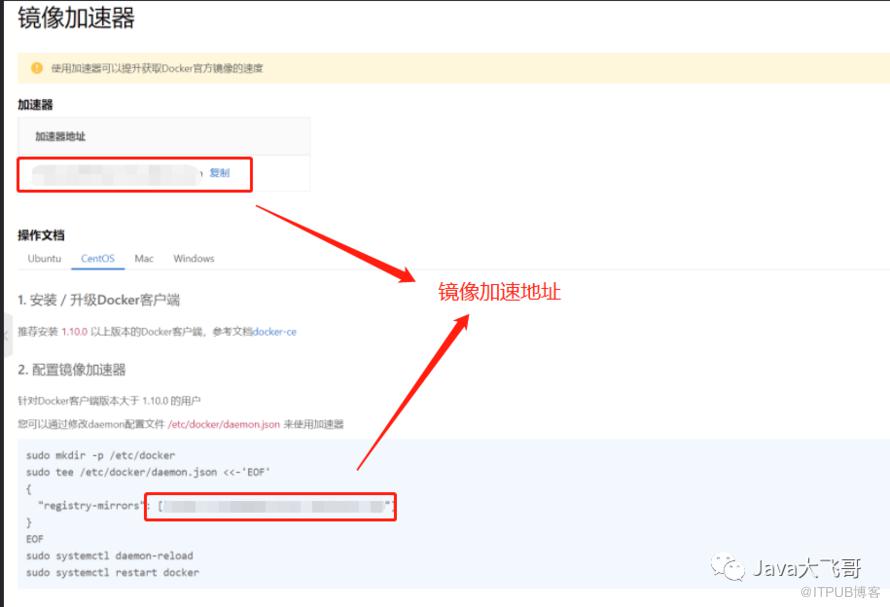Click the sudo systemctl restart docker line
This screenshot has height=607, width=890.
[112, 572]
